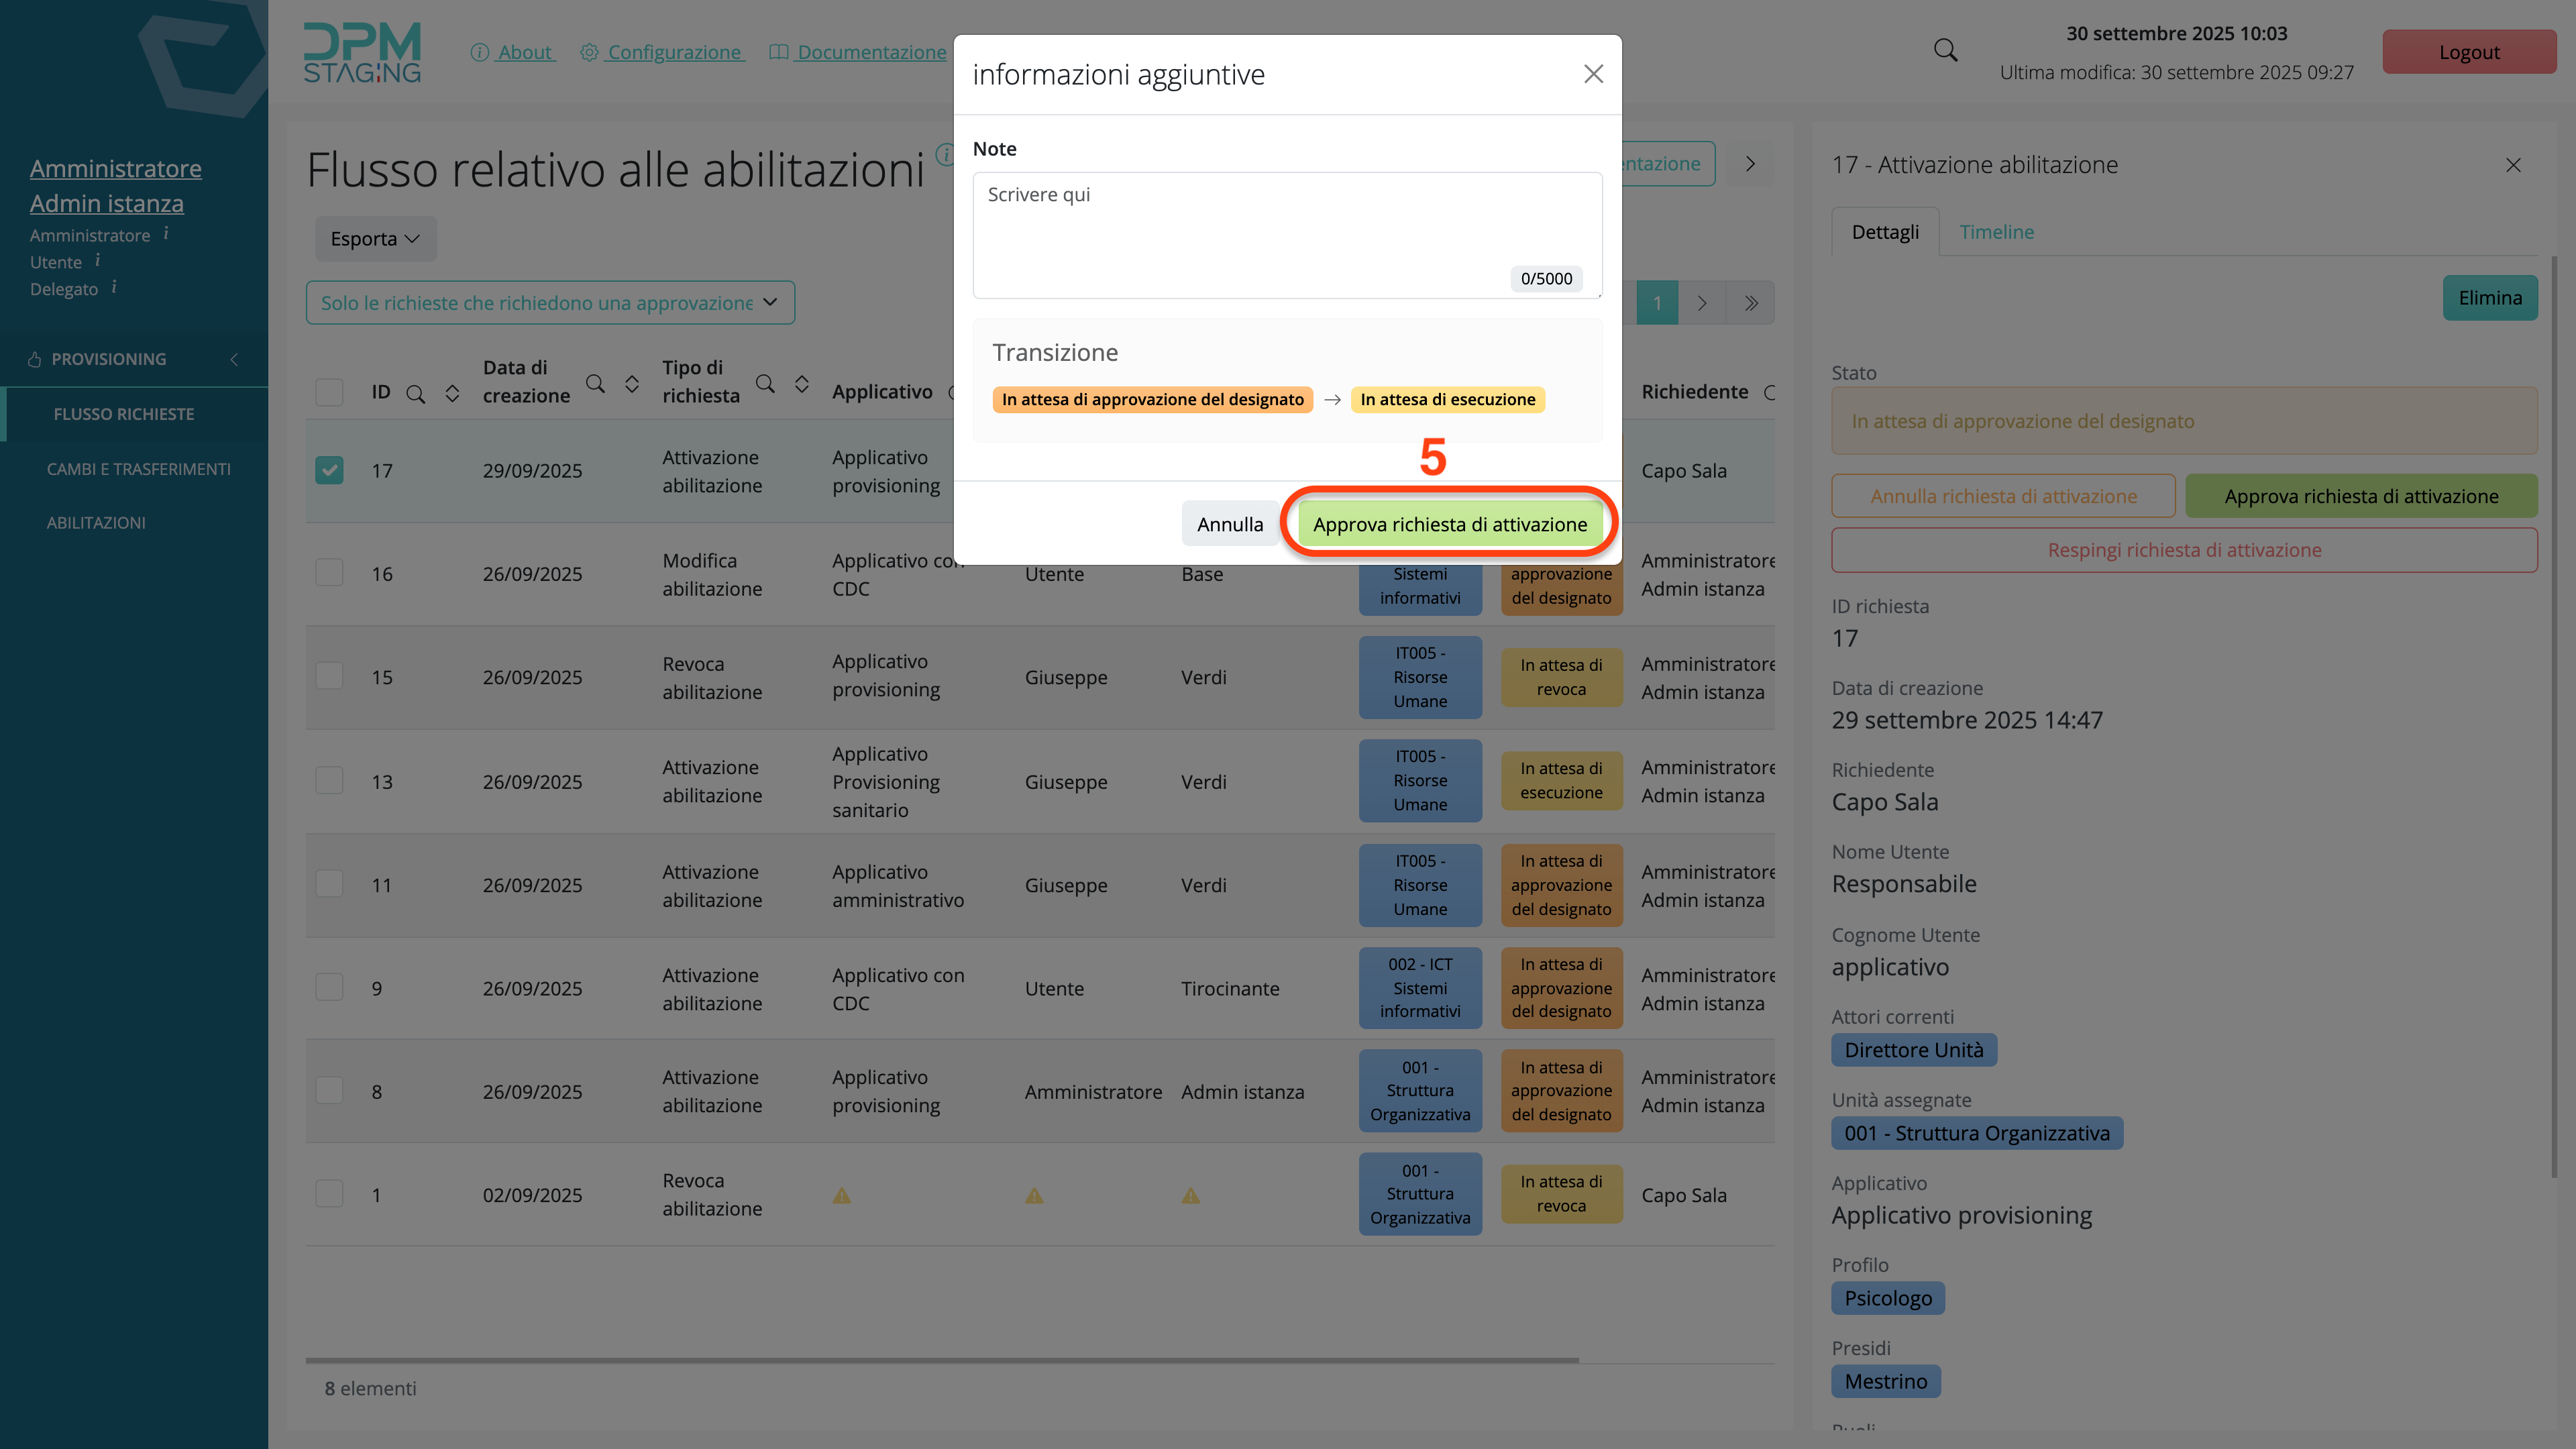Open the Abilitazioni sidebar menu item
The image size is (2576, 1449).
pyautogui.click(x=96, y=522)
